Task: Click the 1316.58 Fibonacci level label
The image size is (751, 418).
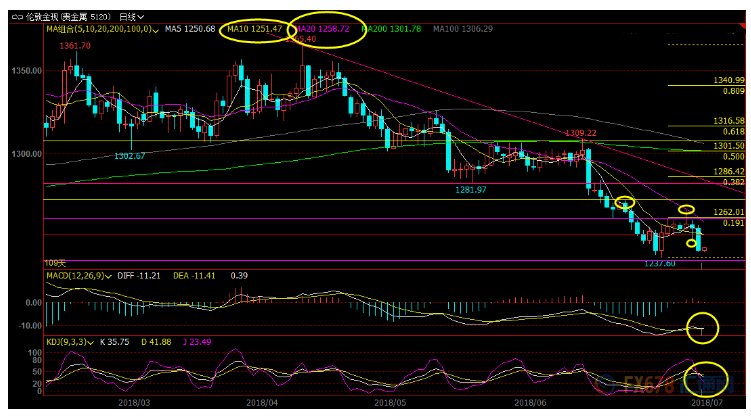Action: click(x=728, y=121)
